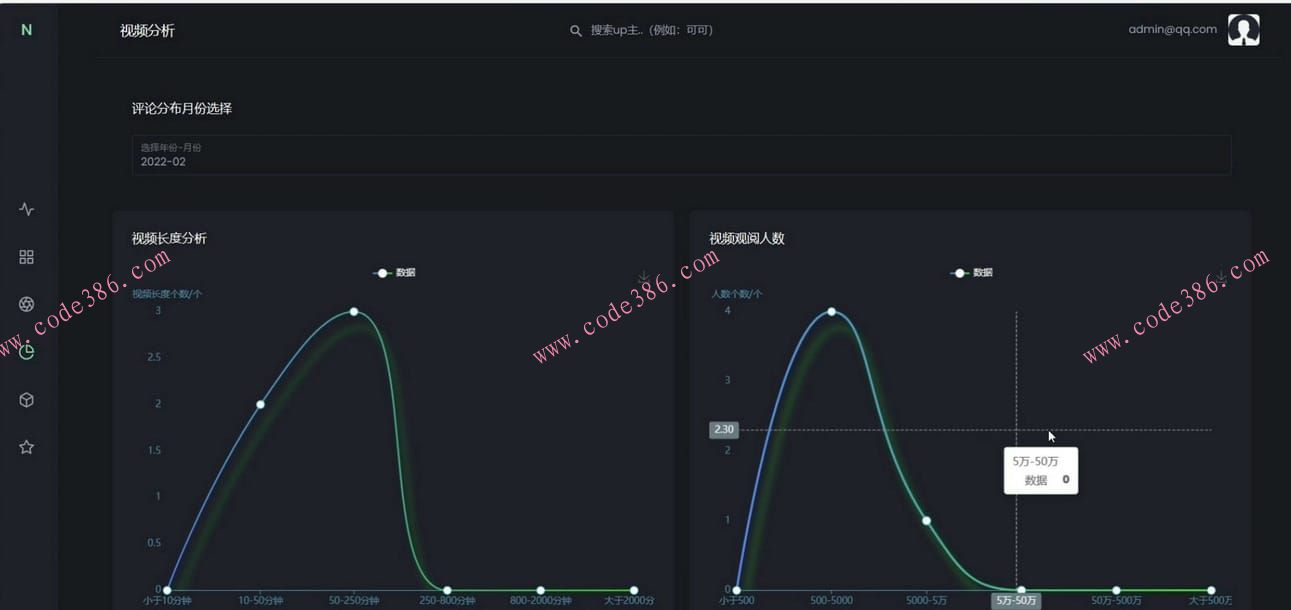Toggle 数据 legend in 视频观阅人数 chart
This screenshot has height=610, width=1291.
click(971, 272)
